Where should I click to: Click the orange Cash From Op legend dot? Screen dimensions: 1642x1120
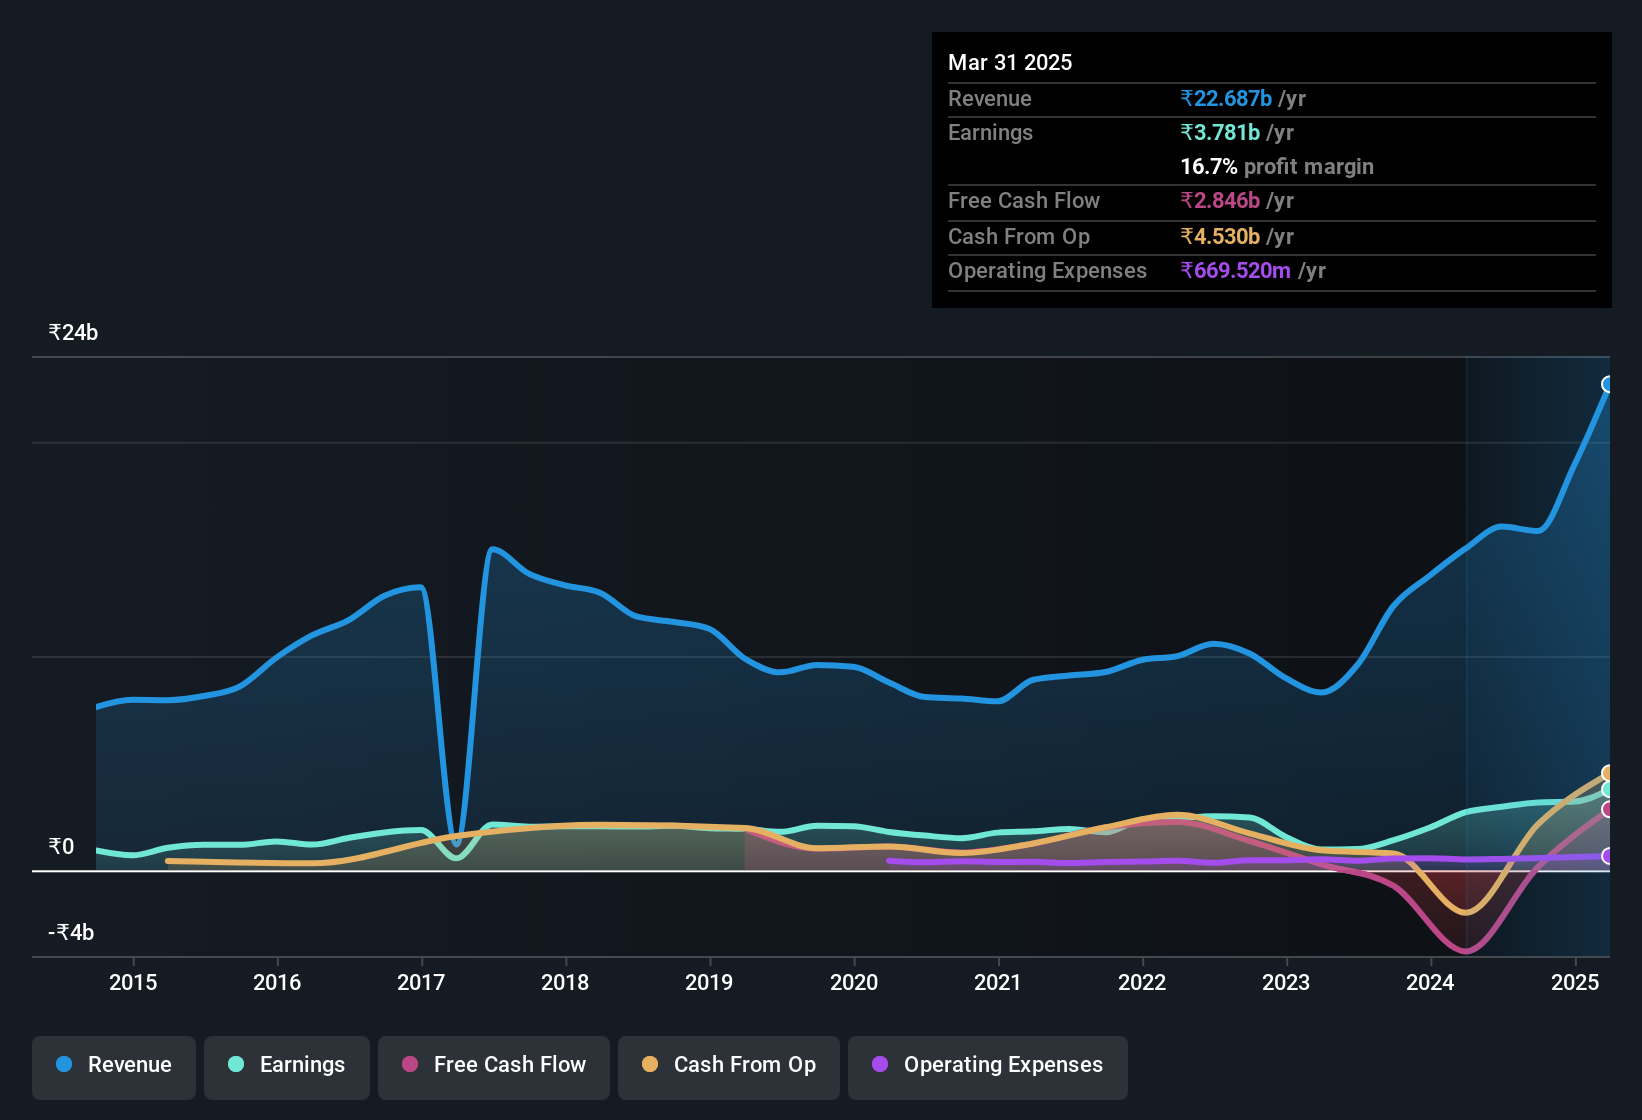(650, 1064)
